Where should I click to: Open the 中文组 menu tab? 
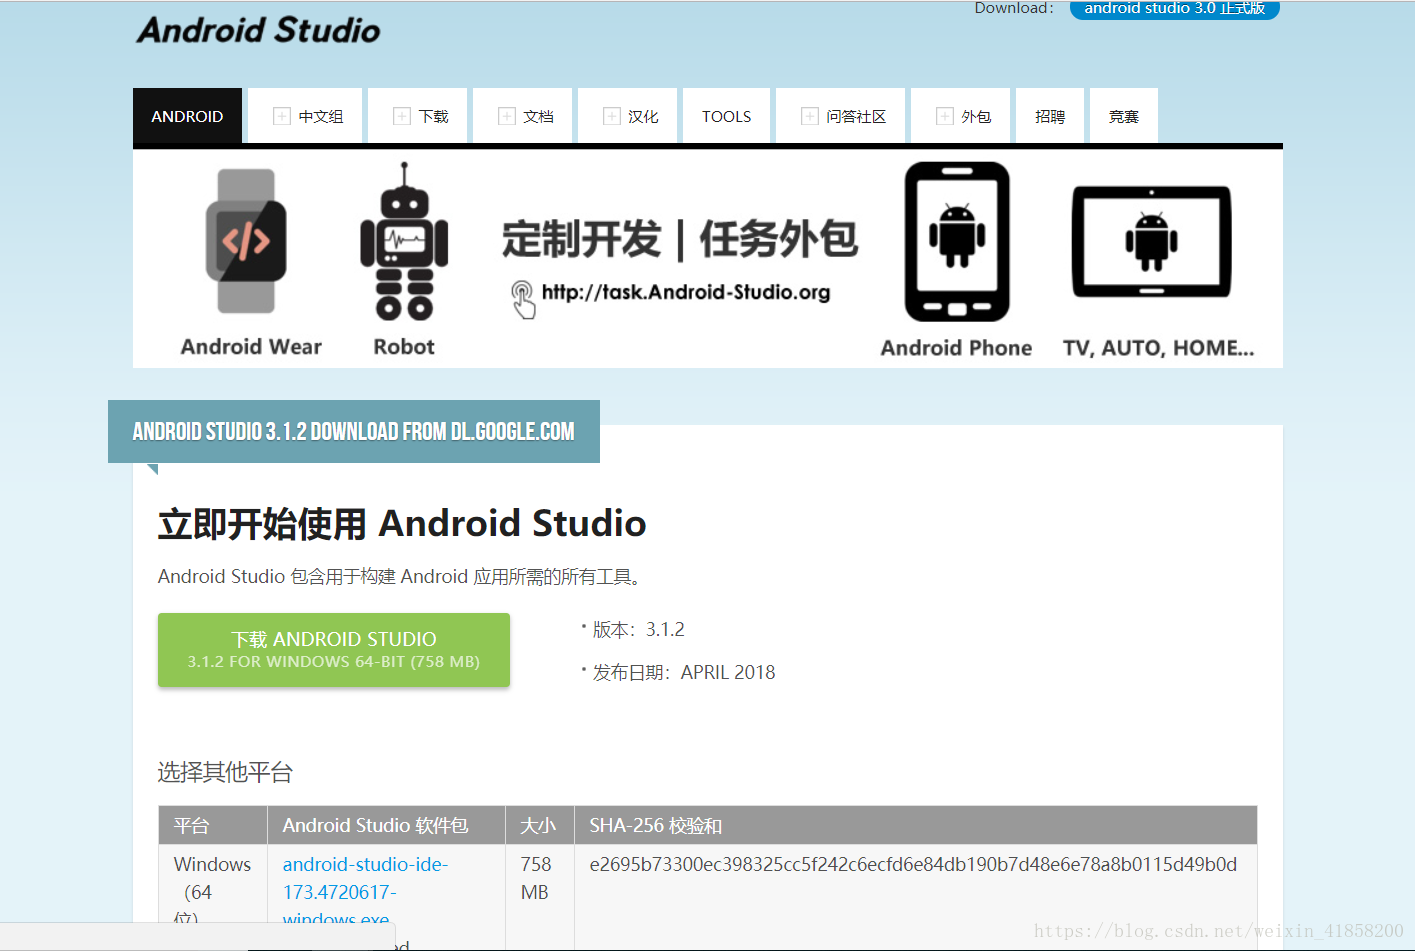305,116
